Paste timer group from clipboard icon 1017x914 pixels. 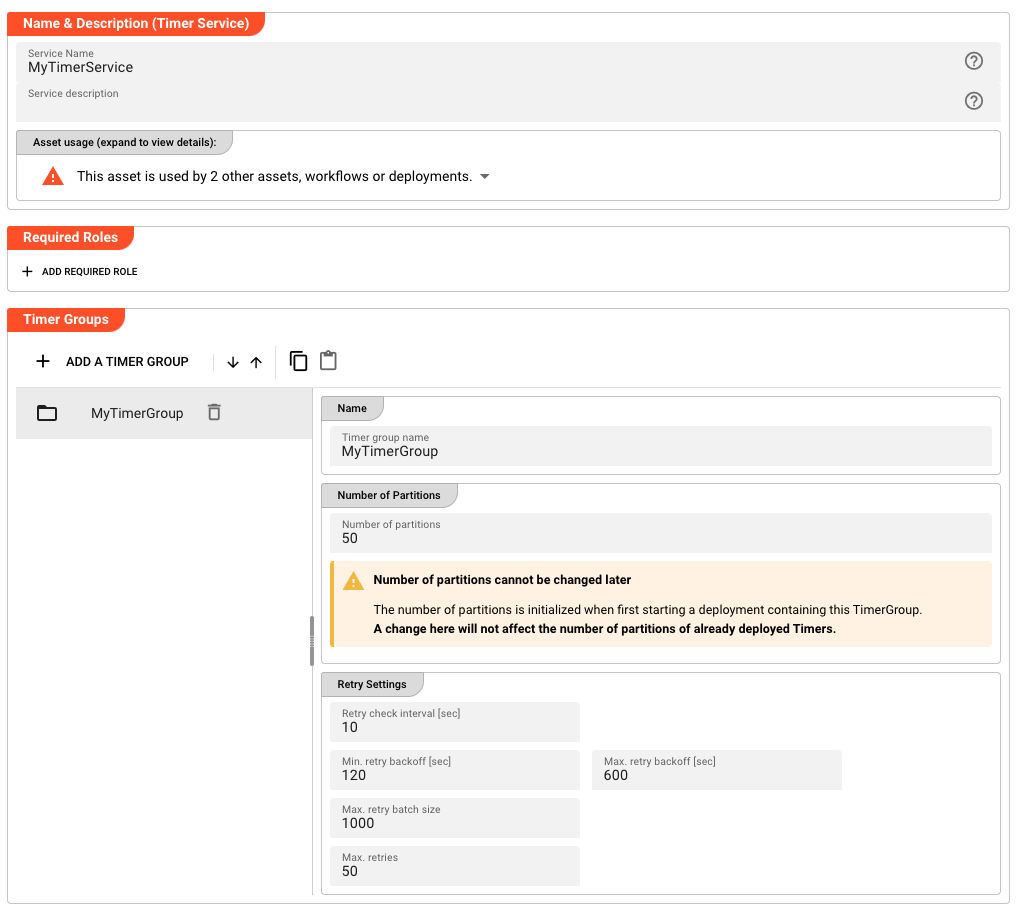[328, 361]
